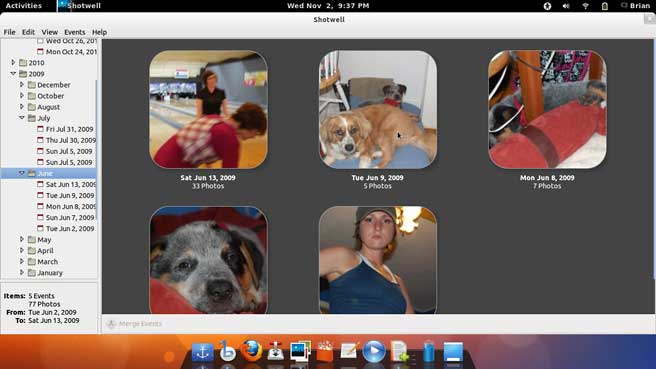The image size is (656, 369).
Task: Open the Edit menu
Action: [x=28, y=32]
